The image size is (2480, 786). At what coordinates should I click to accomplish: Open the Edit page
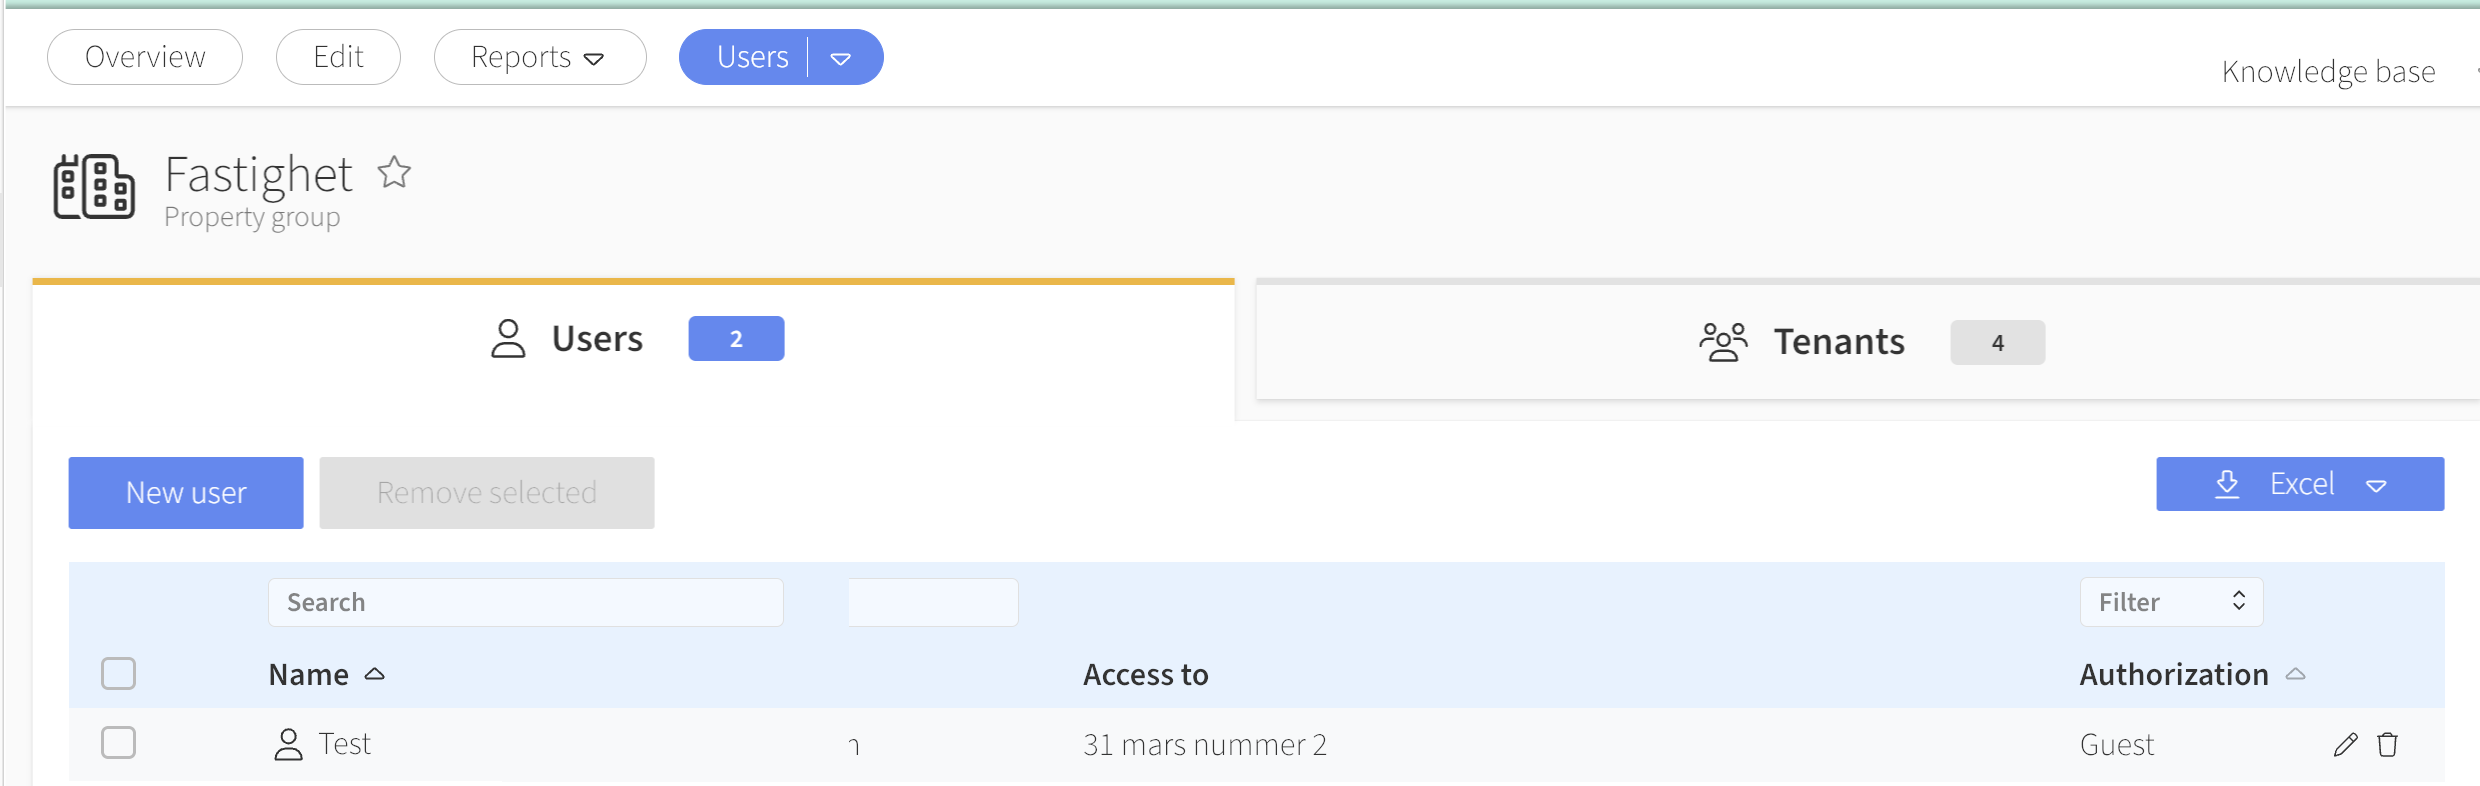pyautogui.click(x=338, y=57)
